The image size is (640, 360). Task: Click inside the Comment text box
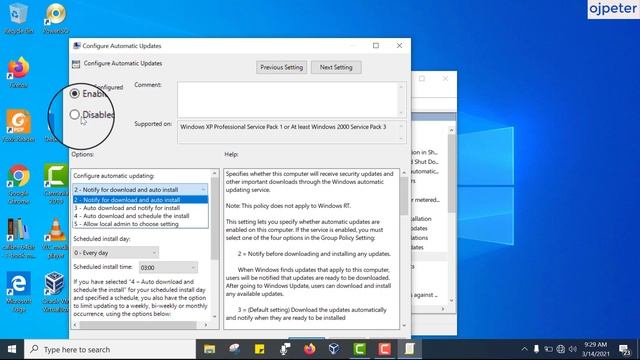click(x=288, y=100)
